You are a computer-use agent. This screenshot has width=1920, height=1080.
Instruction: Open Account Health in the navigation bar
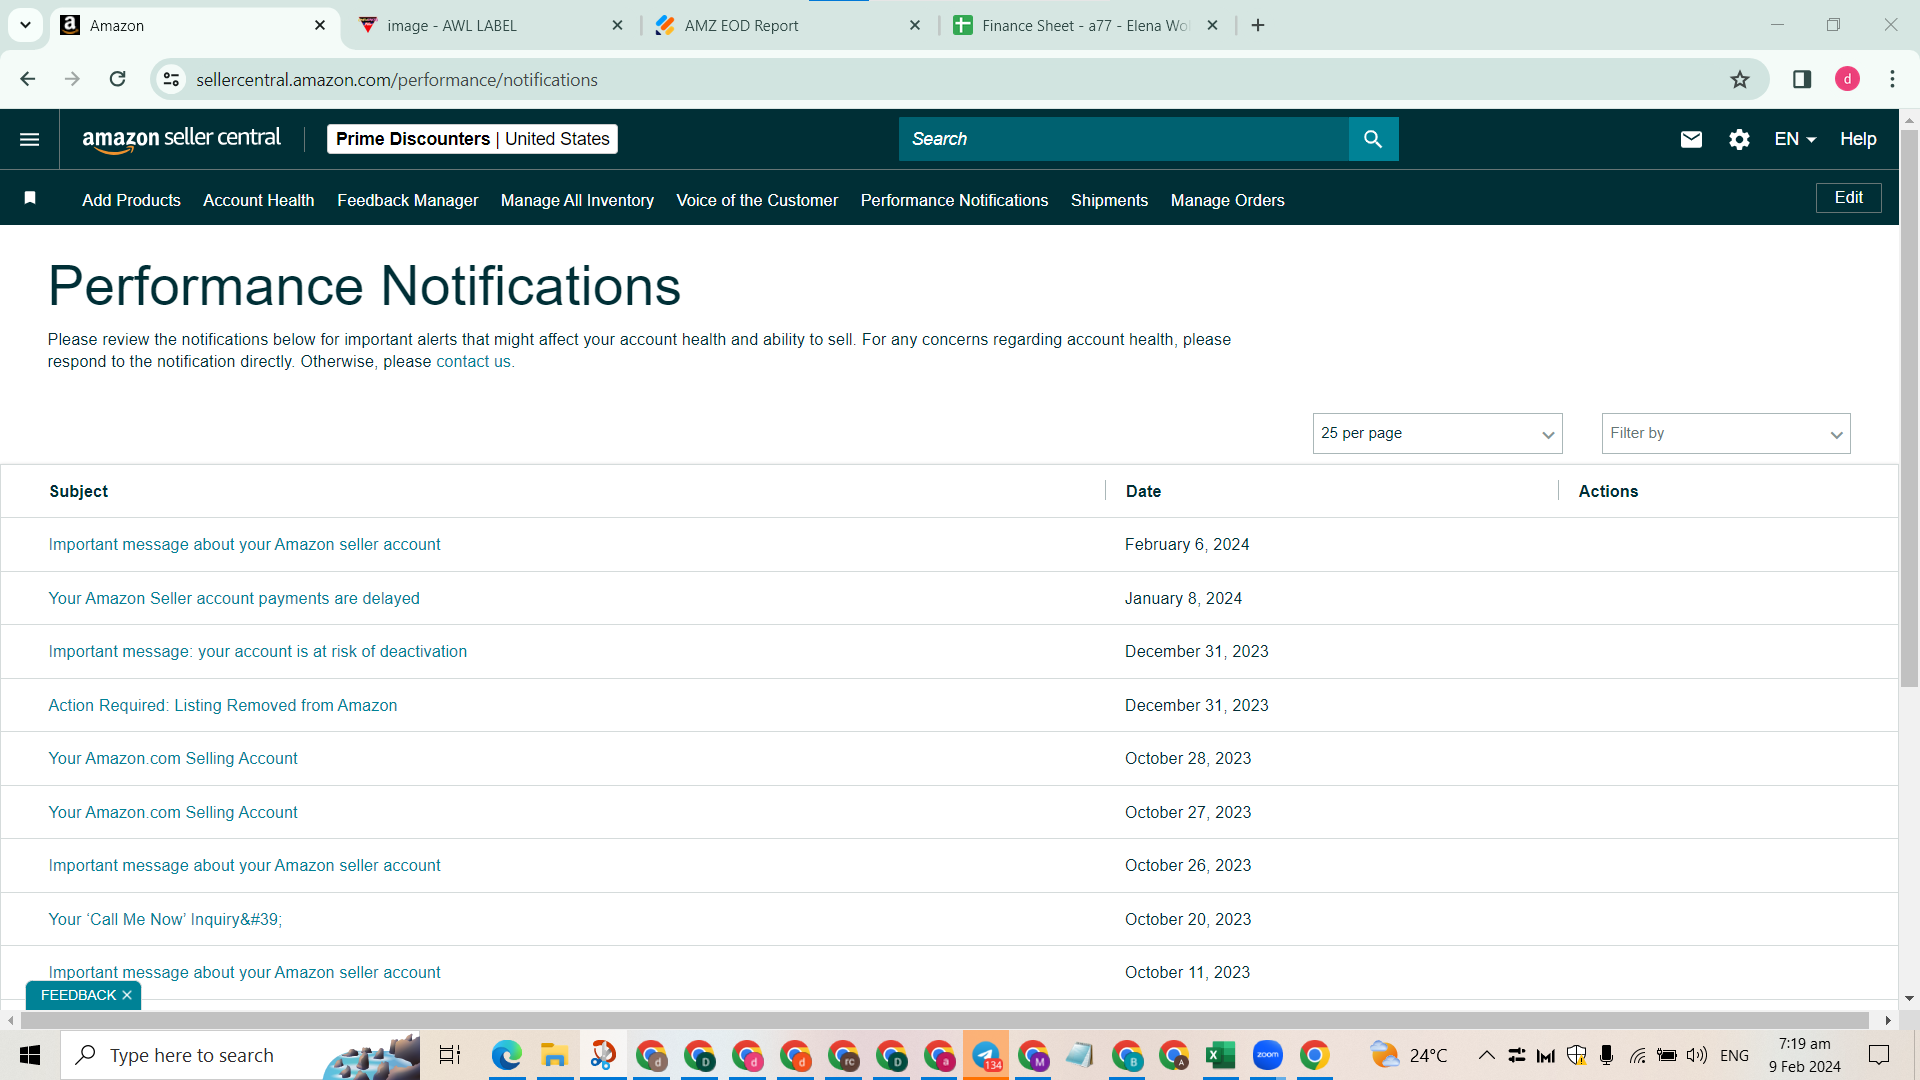259,200
